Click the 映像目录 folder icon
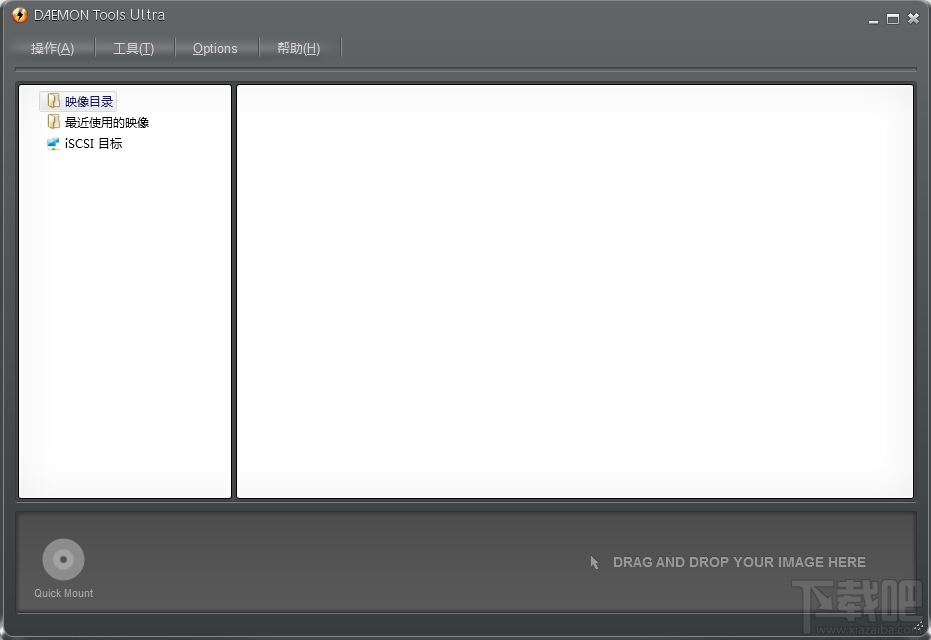The height and width of the screenshot is (640, 931). (x=53, y=101)
